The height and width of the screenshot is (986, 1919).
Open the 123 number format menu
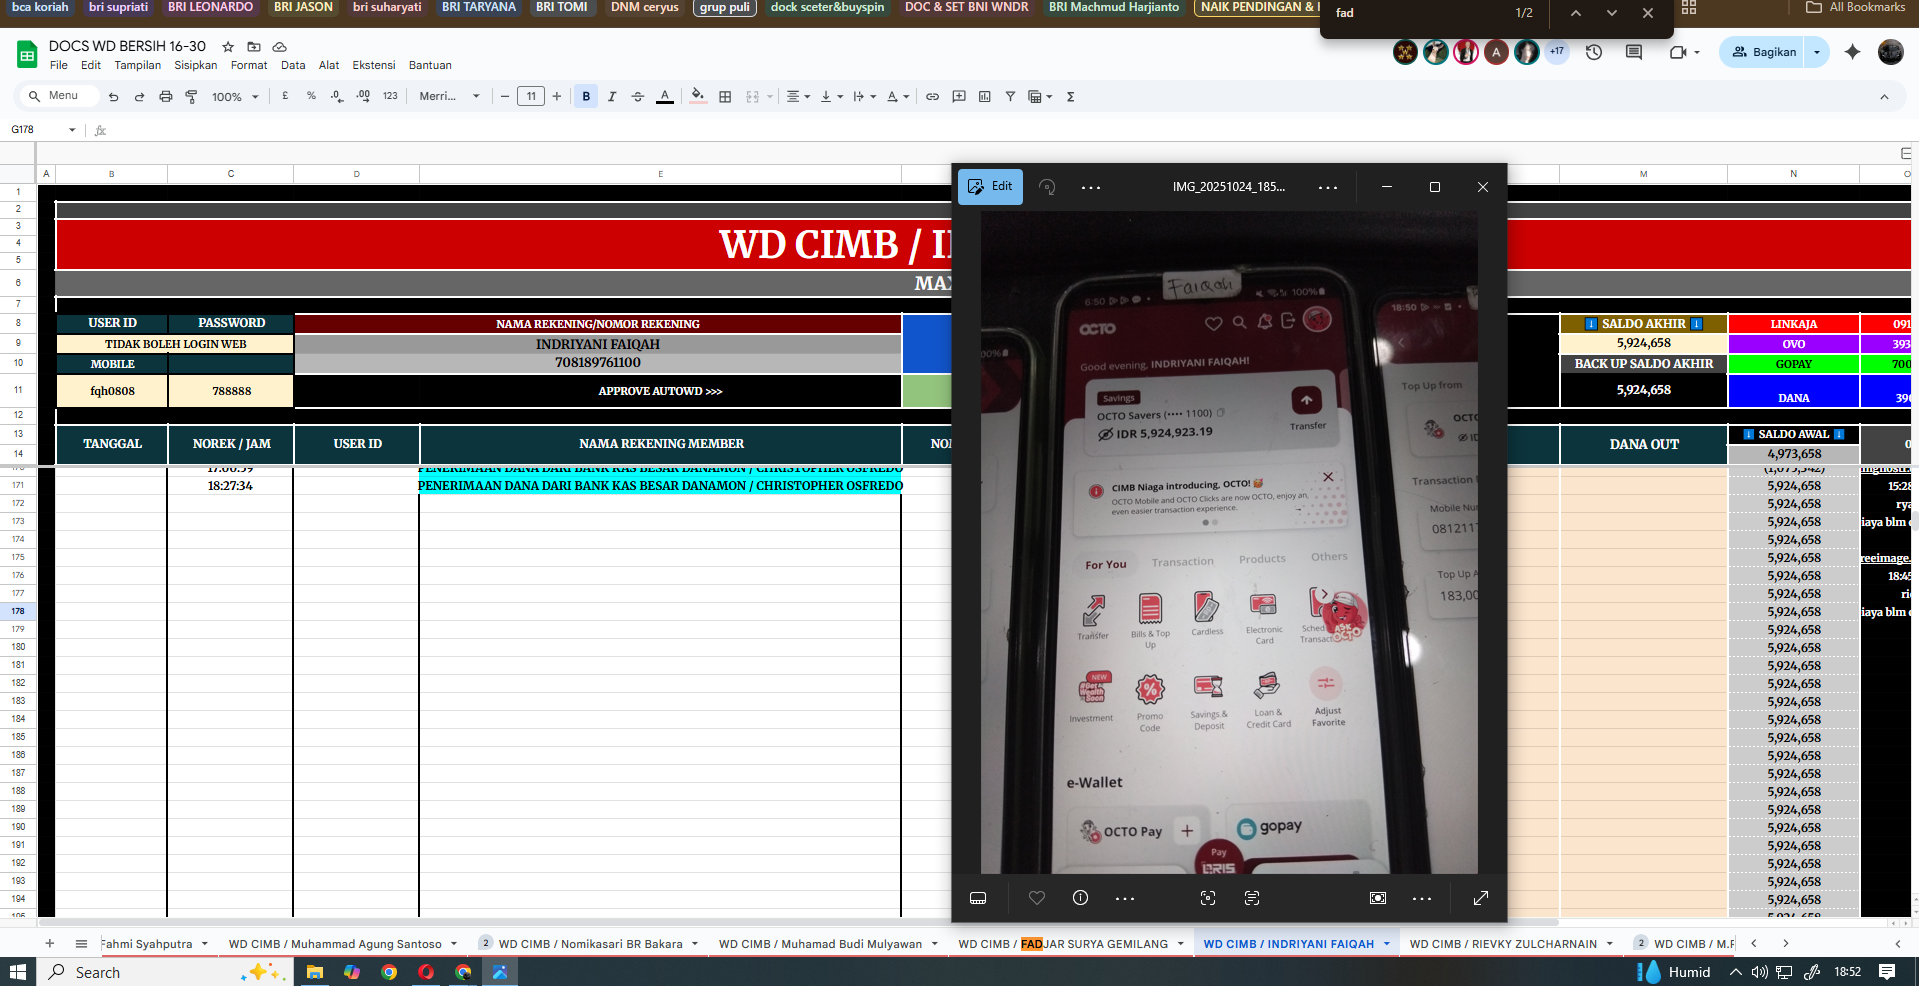390,96
